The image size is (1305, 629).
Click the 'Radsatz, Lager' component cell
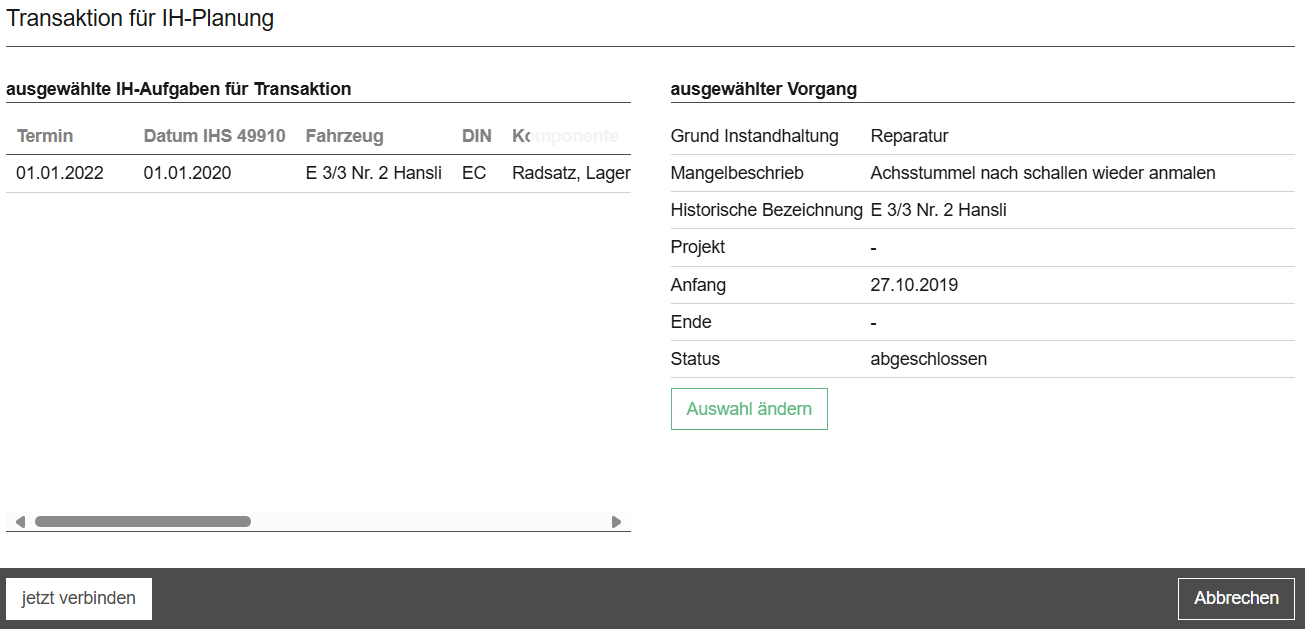pos(570,173)
